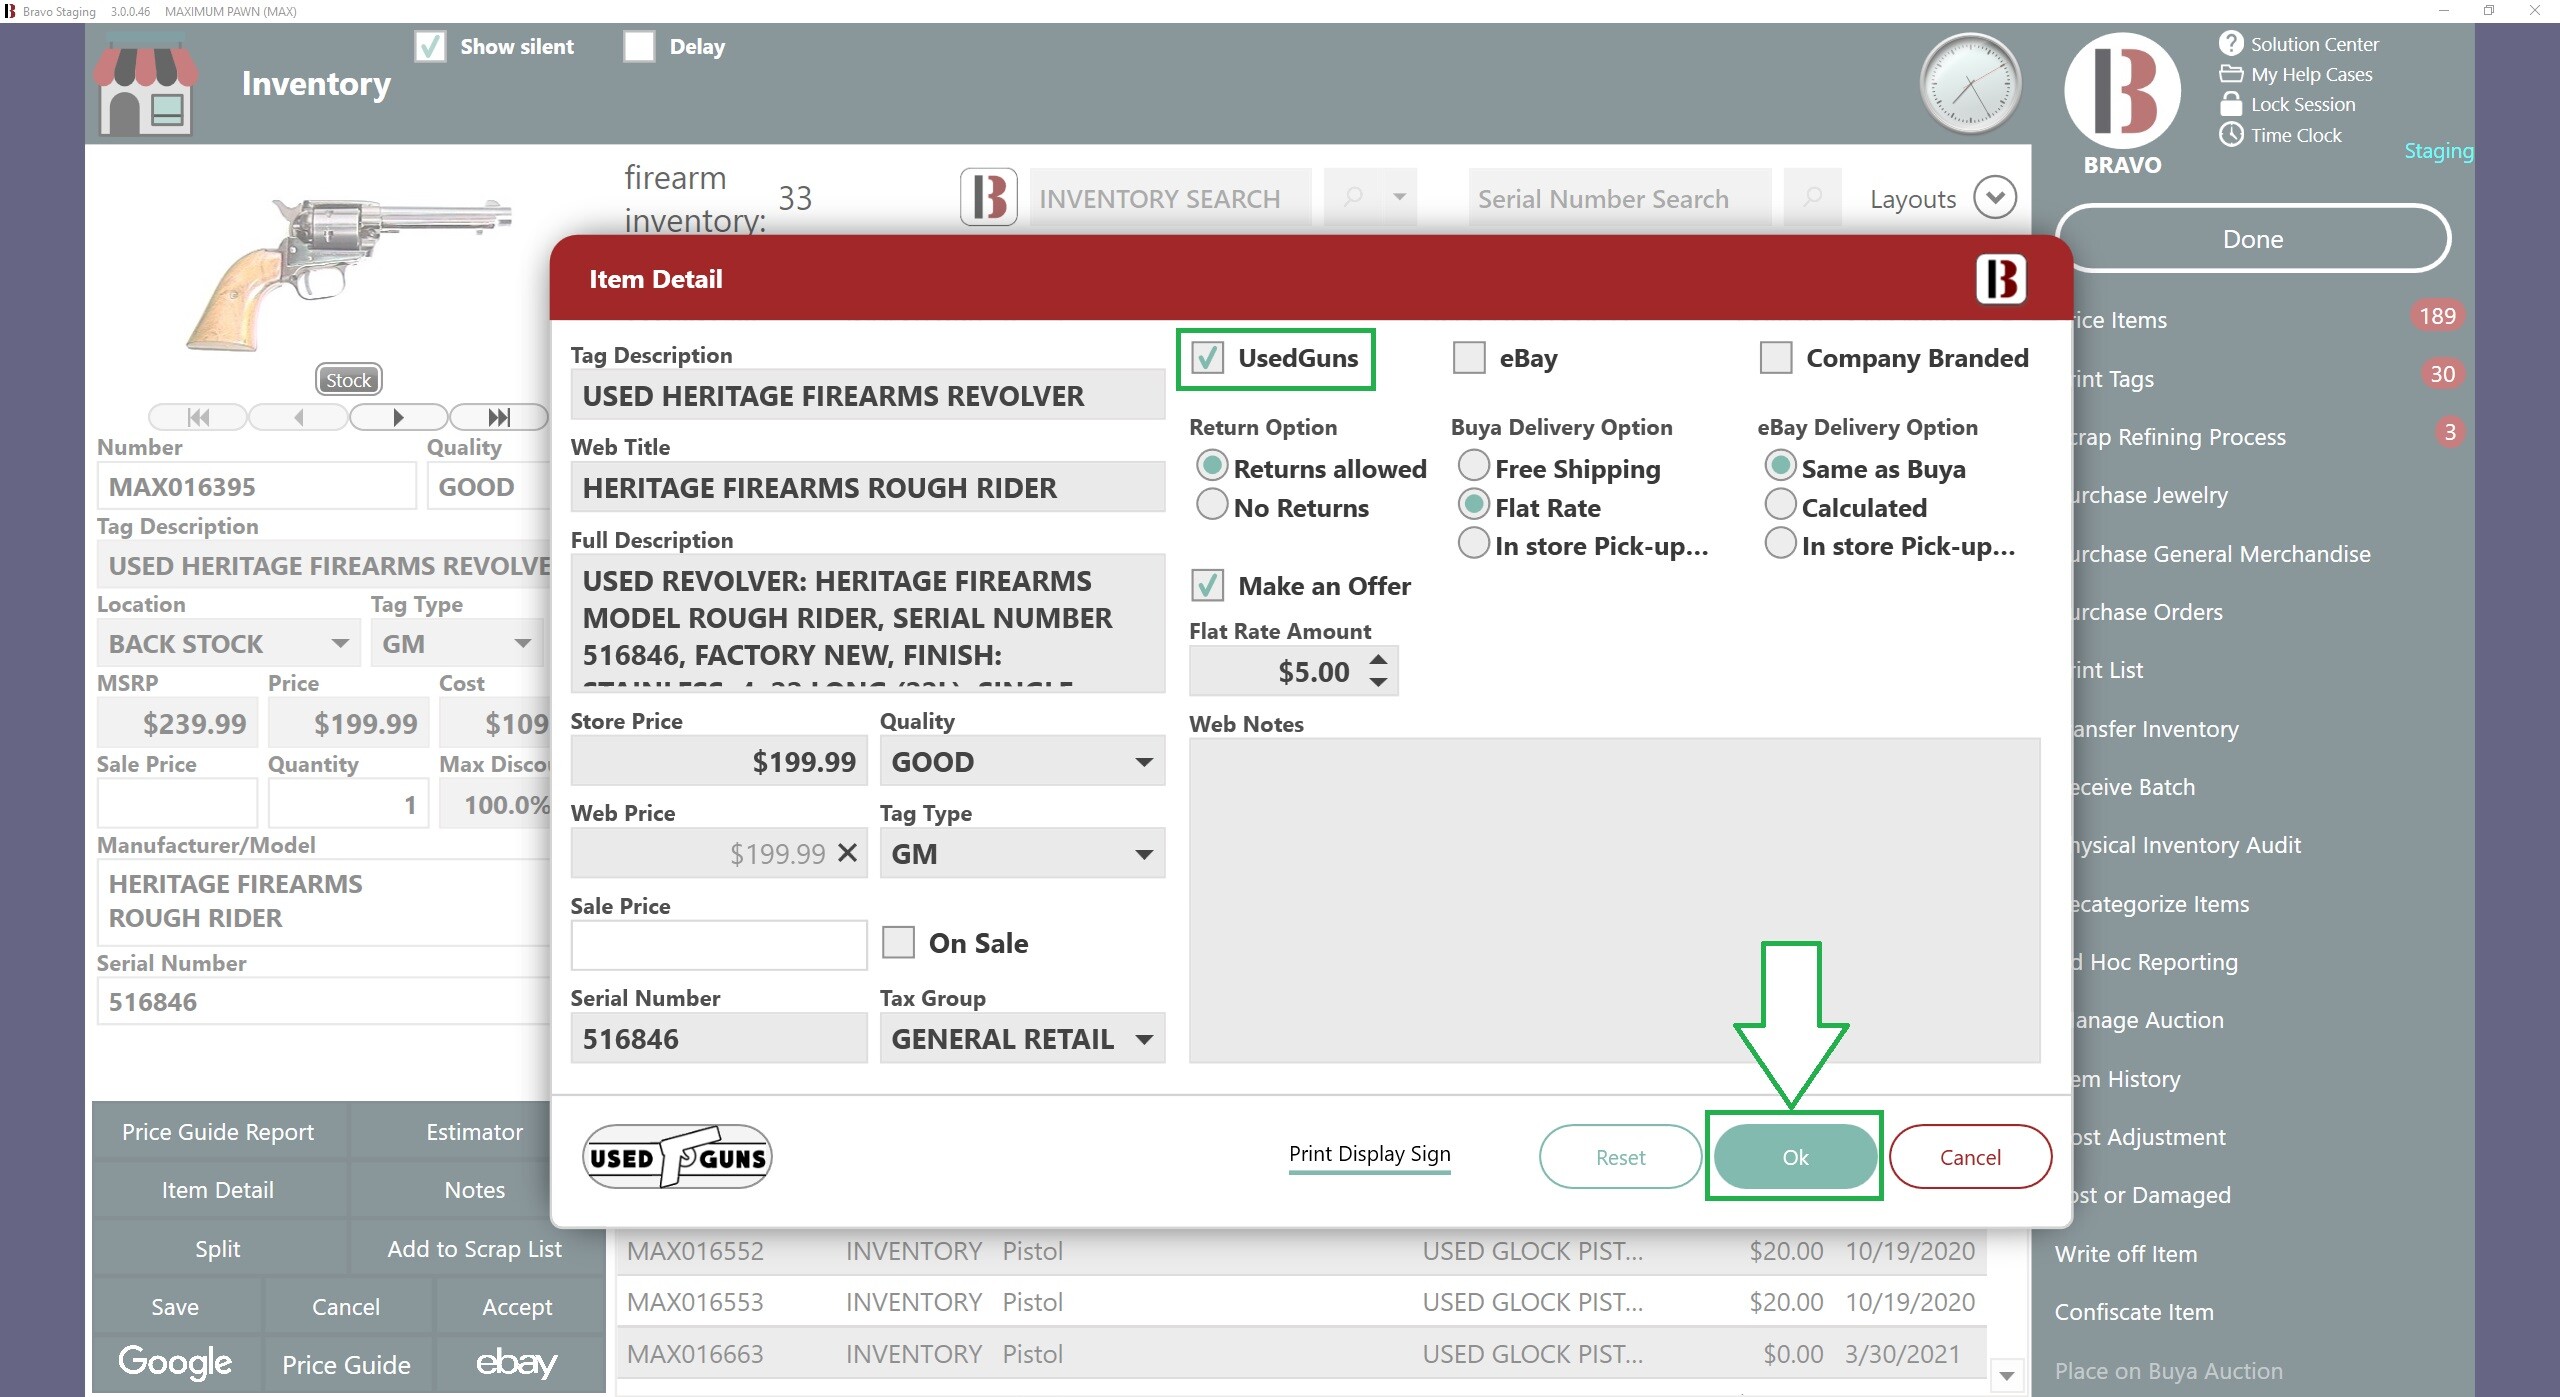Screen dimensions: 2560x1397
Task: Toggle the Show silent checkbox
Action: click(x=430, y=46)
